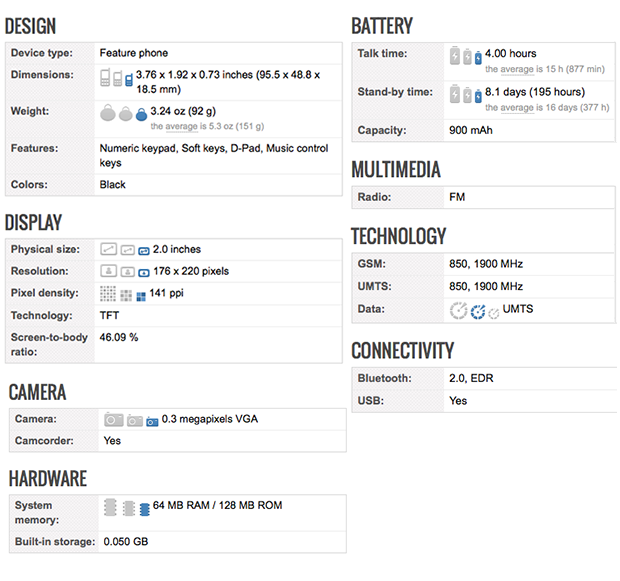Click the blue pixel density icon beside 141 ppi
Viewport: 620px width, 581px height.
[x=139, y=295]
